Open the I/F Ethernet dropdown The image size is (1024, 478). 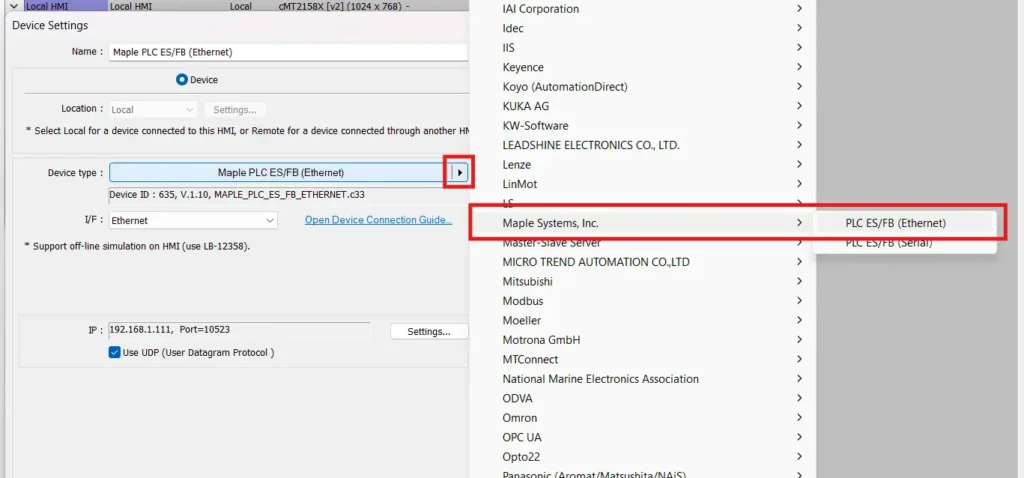[193, 221]
